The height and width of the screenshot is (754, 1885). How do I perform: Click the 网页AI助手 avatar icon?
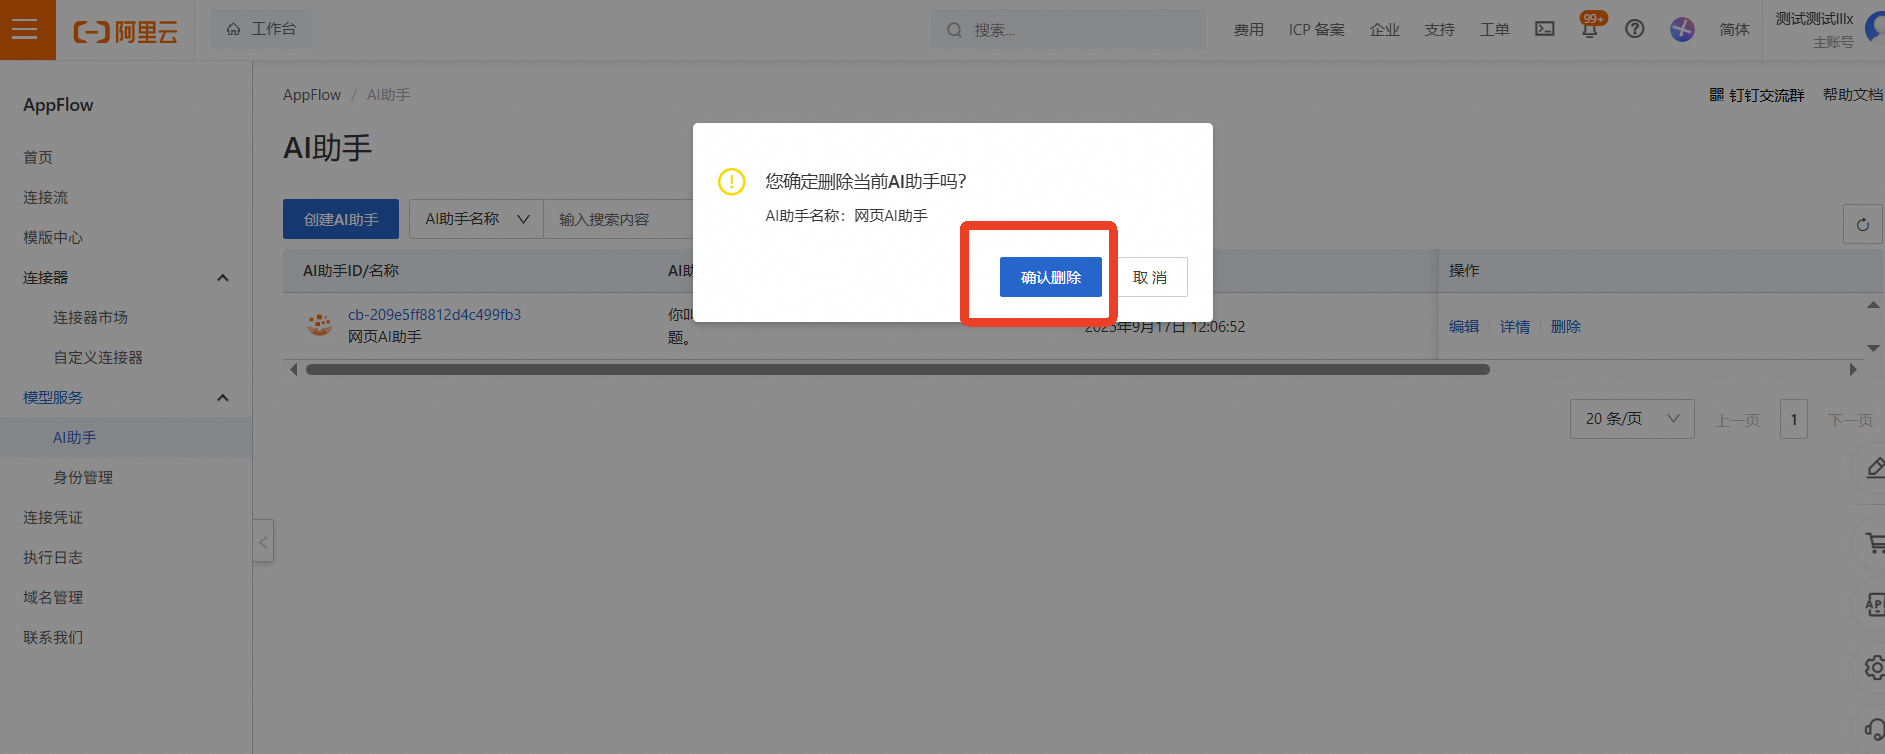[x=319, y=325]
